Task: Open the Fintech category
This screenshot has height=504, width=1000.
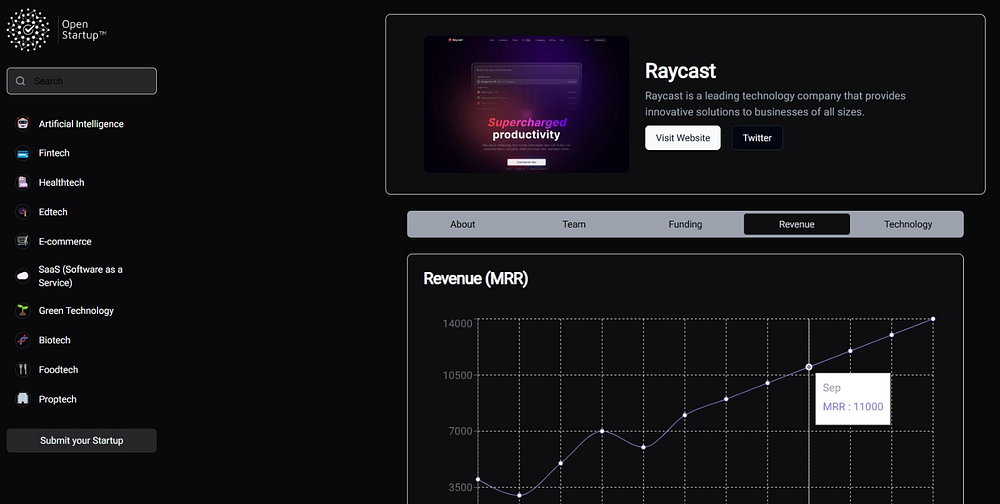Action: point(54,153)
